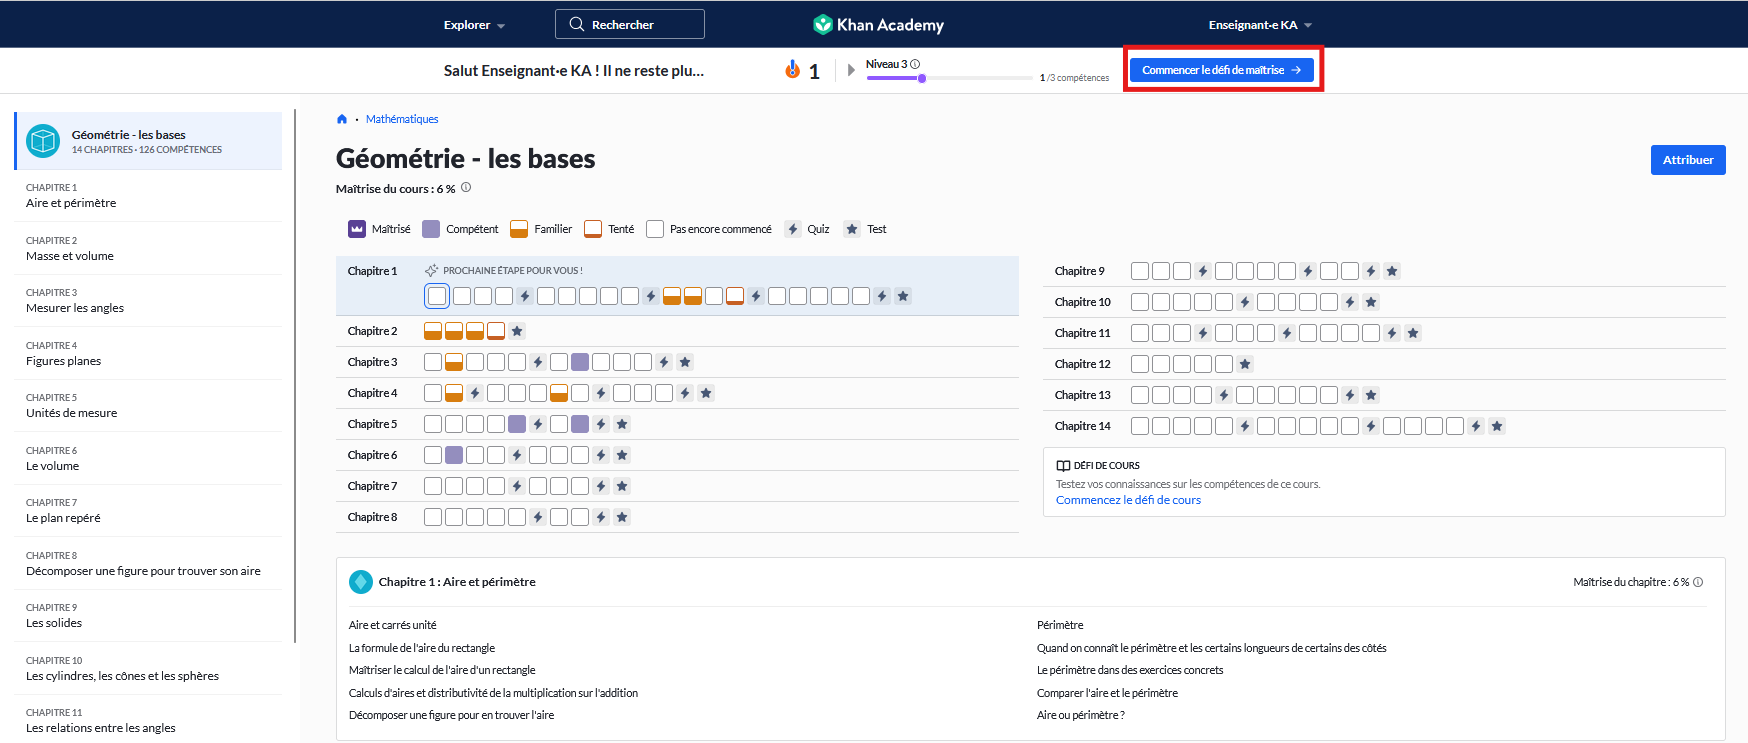Open the first quiz bolt in Chapitre 1
Viewport: 1748px width, 743px height.
tap(525, 296)
